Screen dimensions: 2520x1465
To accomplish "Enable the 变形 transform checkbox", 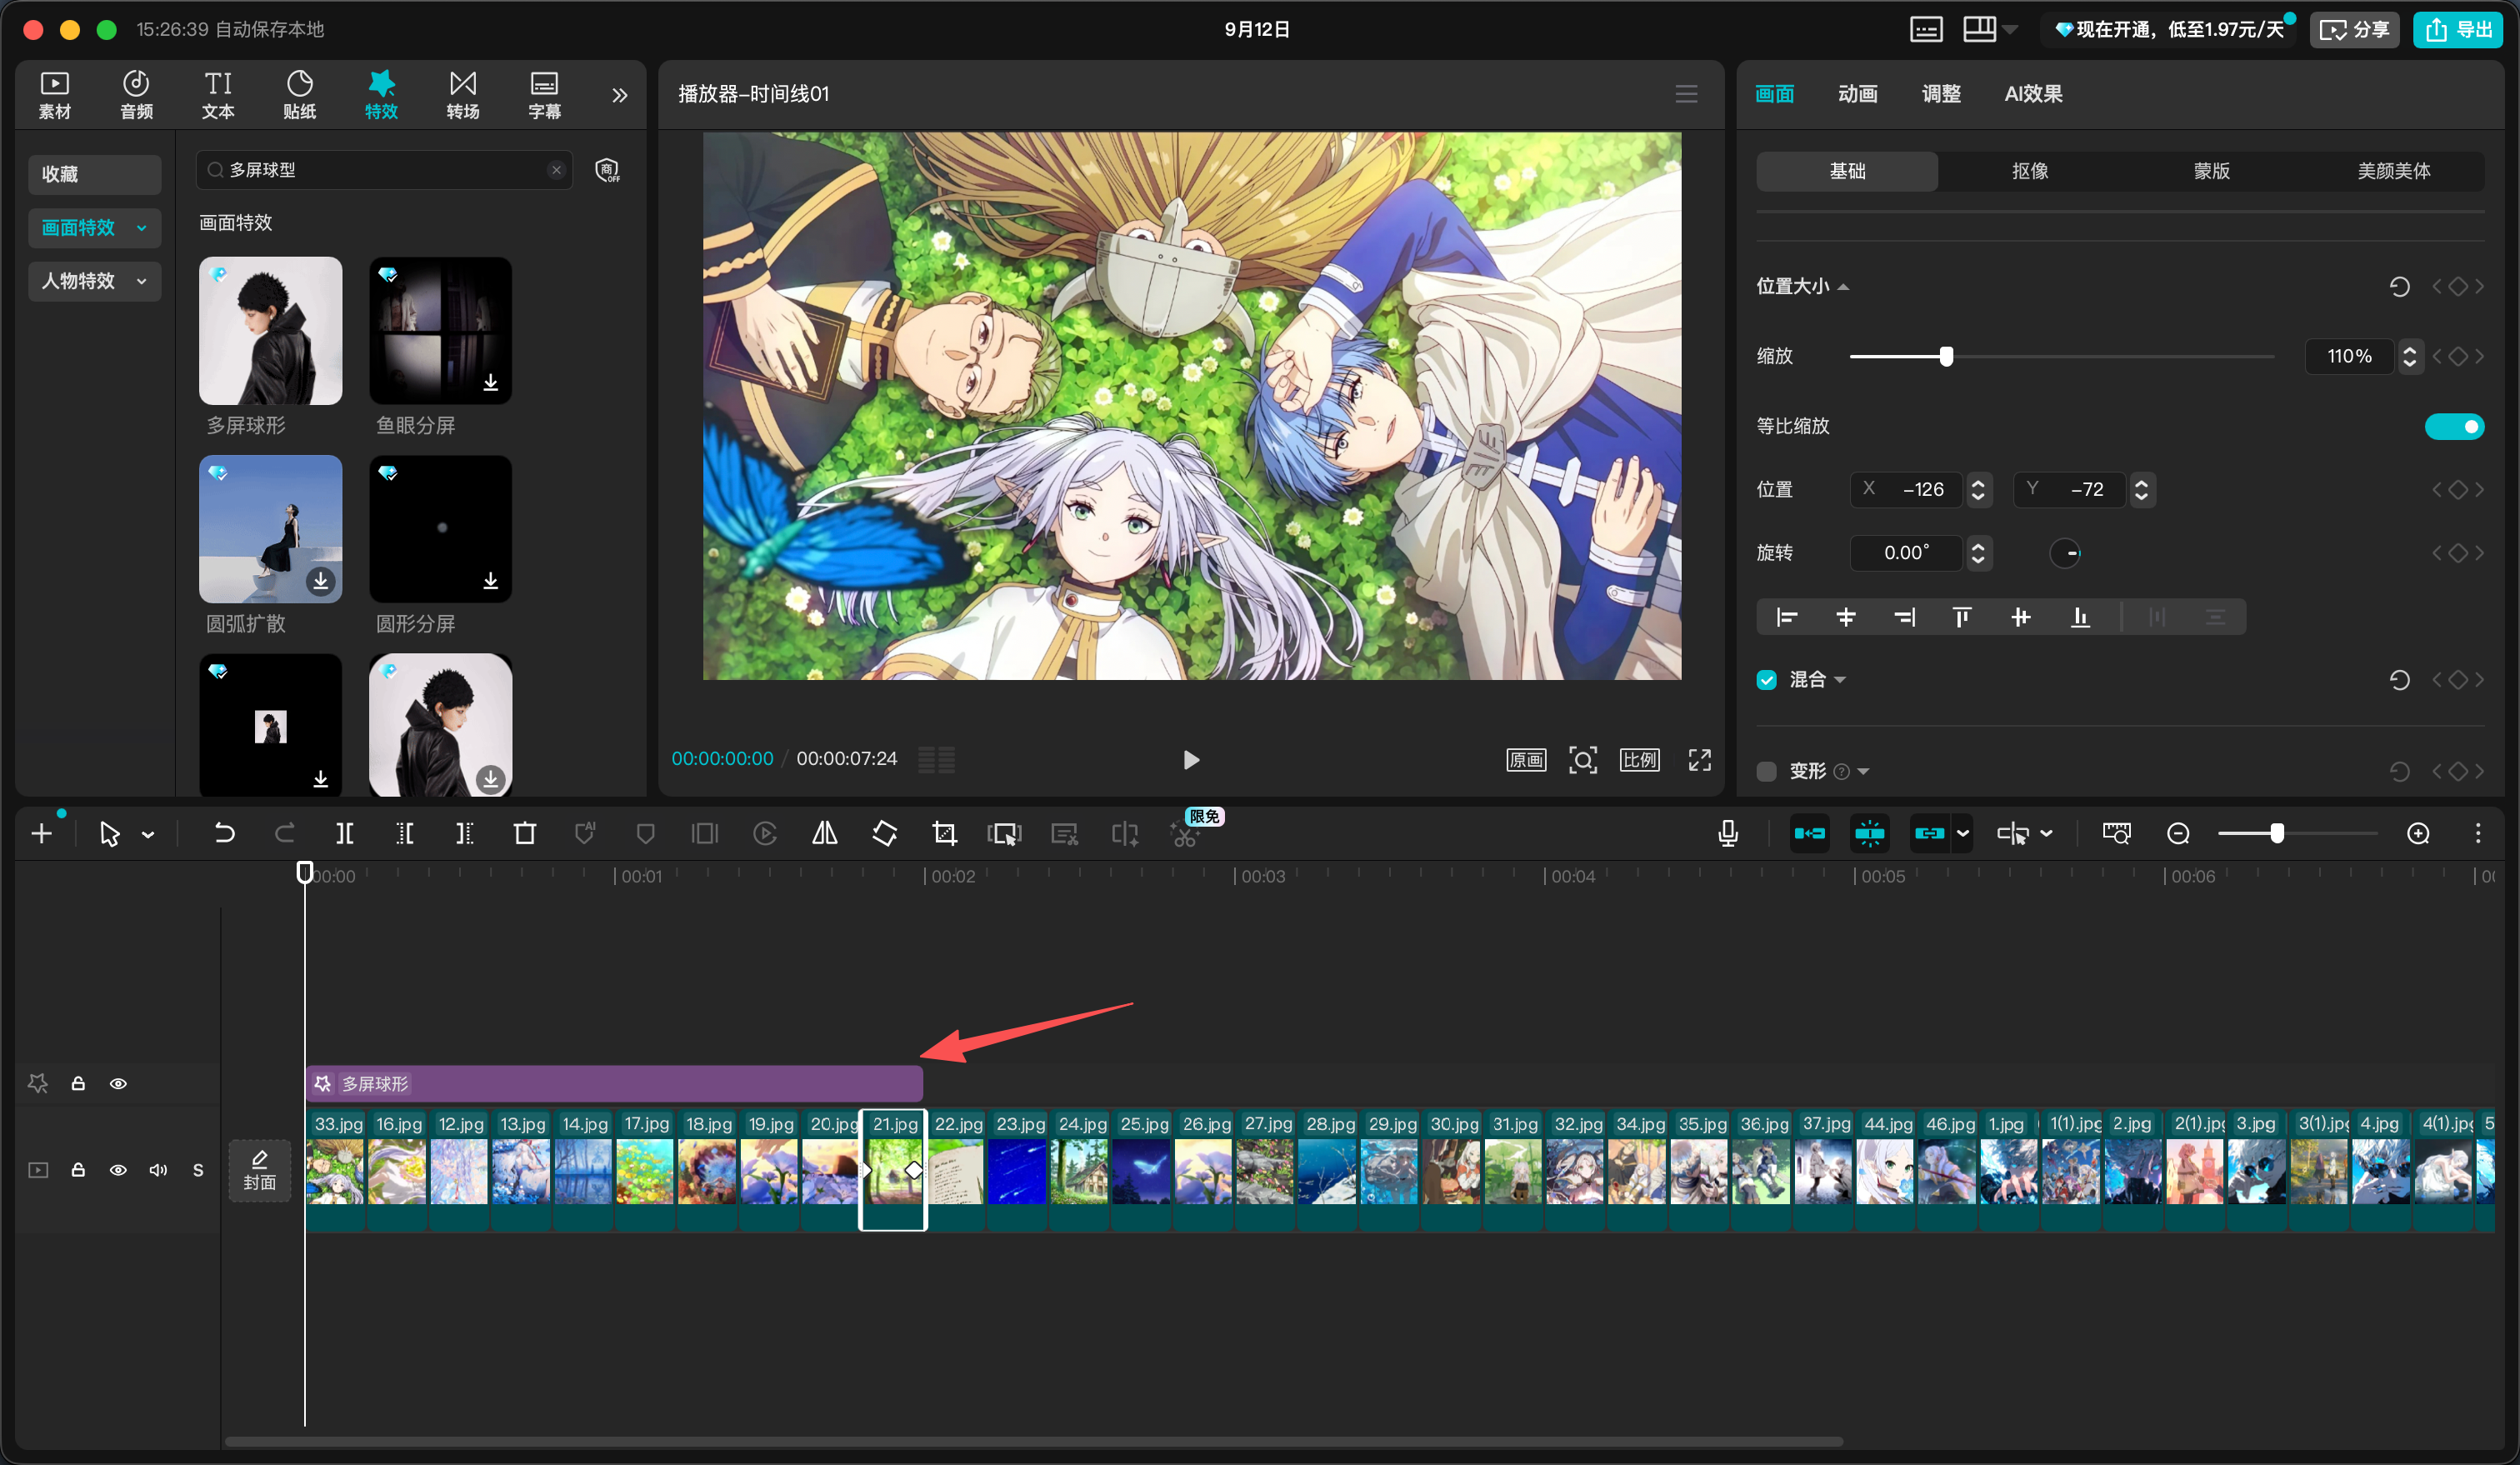I will (1767, 771).
